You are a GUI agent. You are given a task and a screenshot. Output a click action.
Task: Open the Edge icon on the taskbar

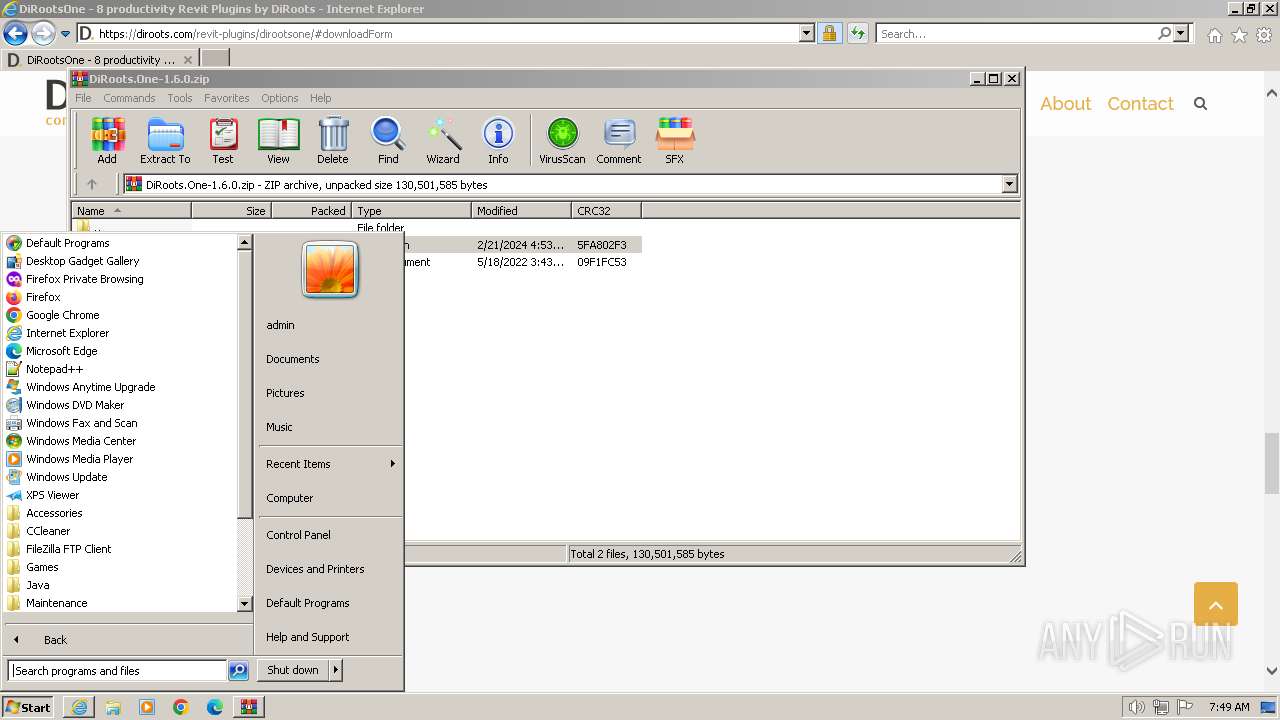pyautogui.click(x=215, y=707)
